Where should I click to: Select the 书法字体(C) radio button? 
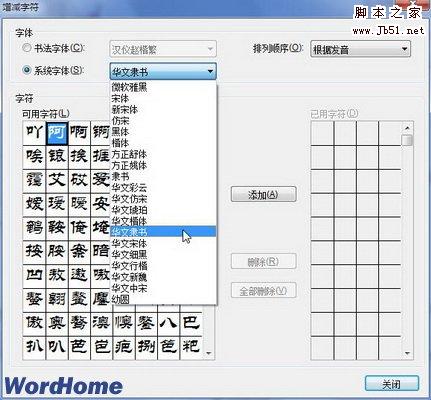pos(27,48)
